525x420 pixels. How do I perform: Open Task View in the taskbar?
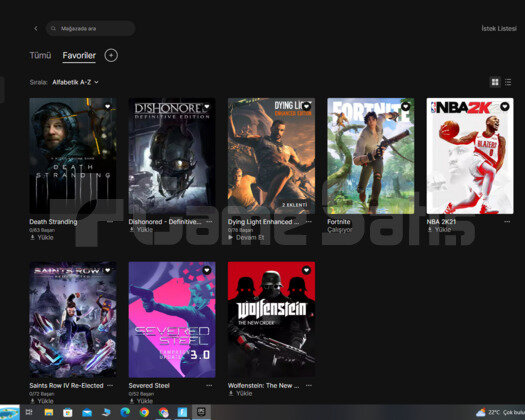click(29, 412)
